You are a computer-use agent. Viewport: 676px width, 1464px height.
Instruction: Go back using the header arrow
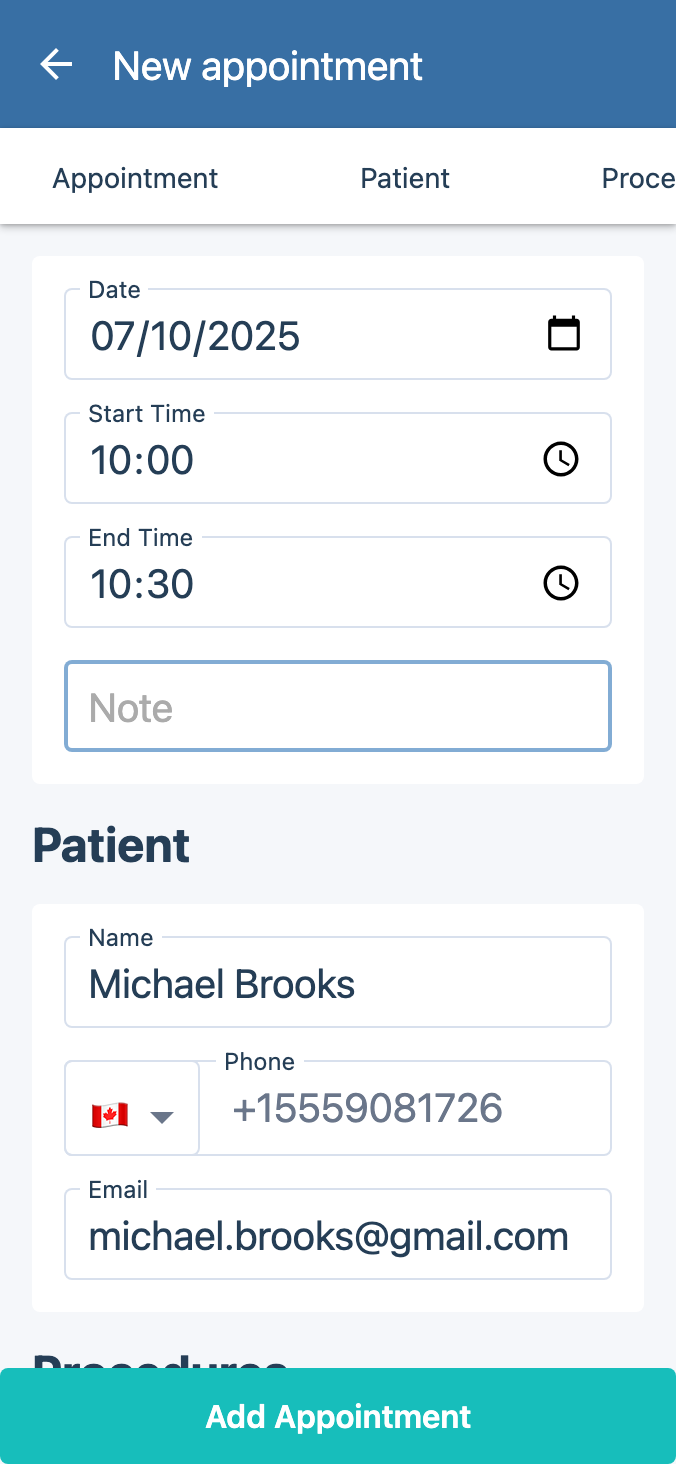(x=56, y=66)
